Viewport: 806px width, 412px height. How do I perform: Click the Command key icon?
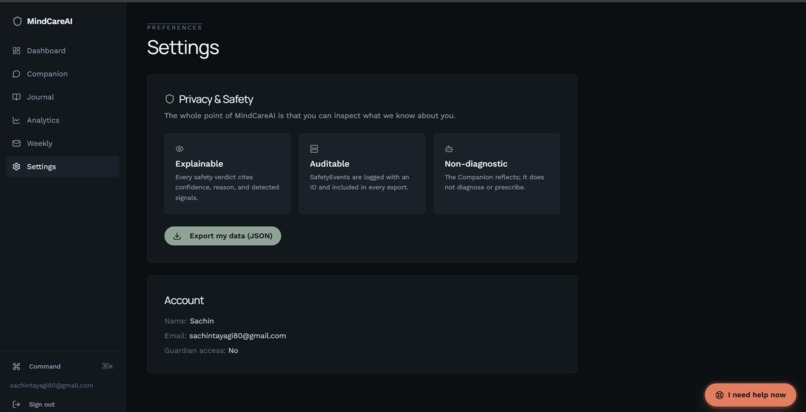pyautogui.click(x=16, y=366)
